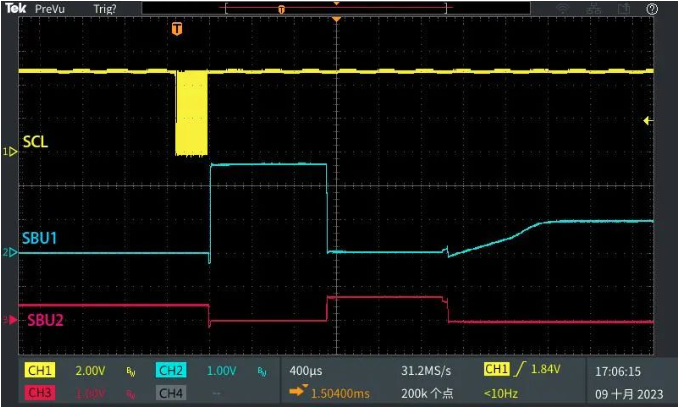Viewport: 678px width, 407px height.
Task: Select the red channel 3 ground reference marker
Action: [x=11, y=320]
